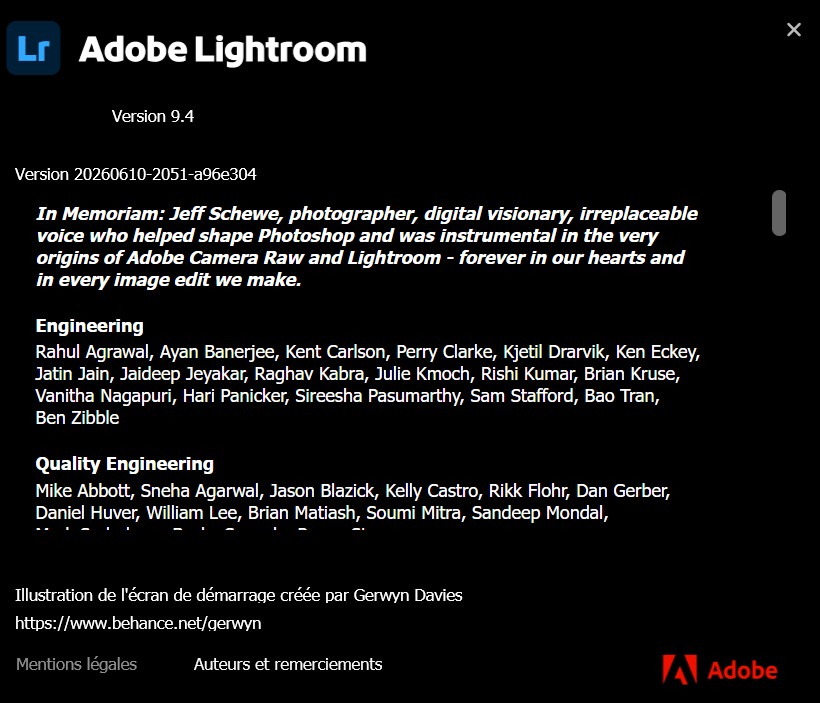Click the Gerwyn Davies illustration credit text

tap(238, 595)
